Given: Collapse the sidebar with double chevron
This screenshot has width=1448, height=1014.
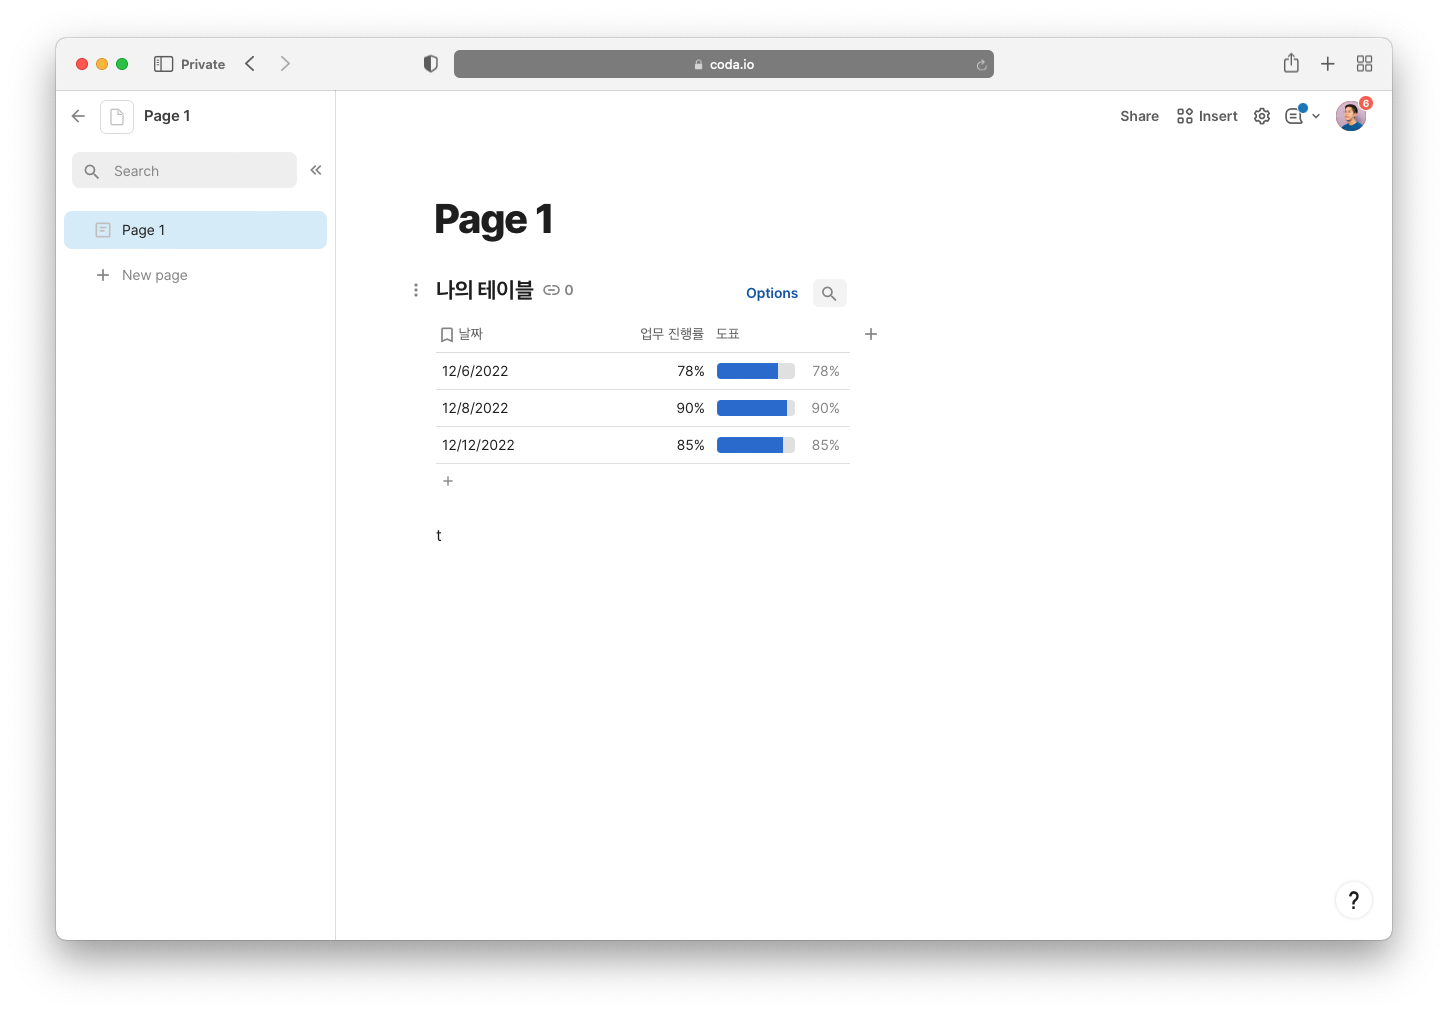Looking at the screenshot, I should 316,170.
